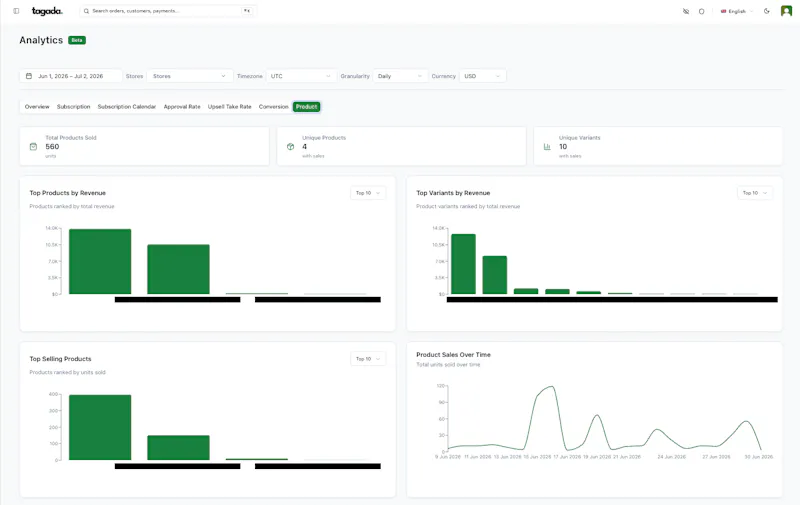Click the Total Products Sold bag icon
This screenshot has width=800, height=505.
click(33, 147)
